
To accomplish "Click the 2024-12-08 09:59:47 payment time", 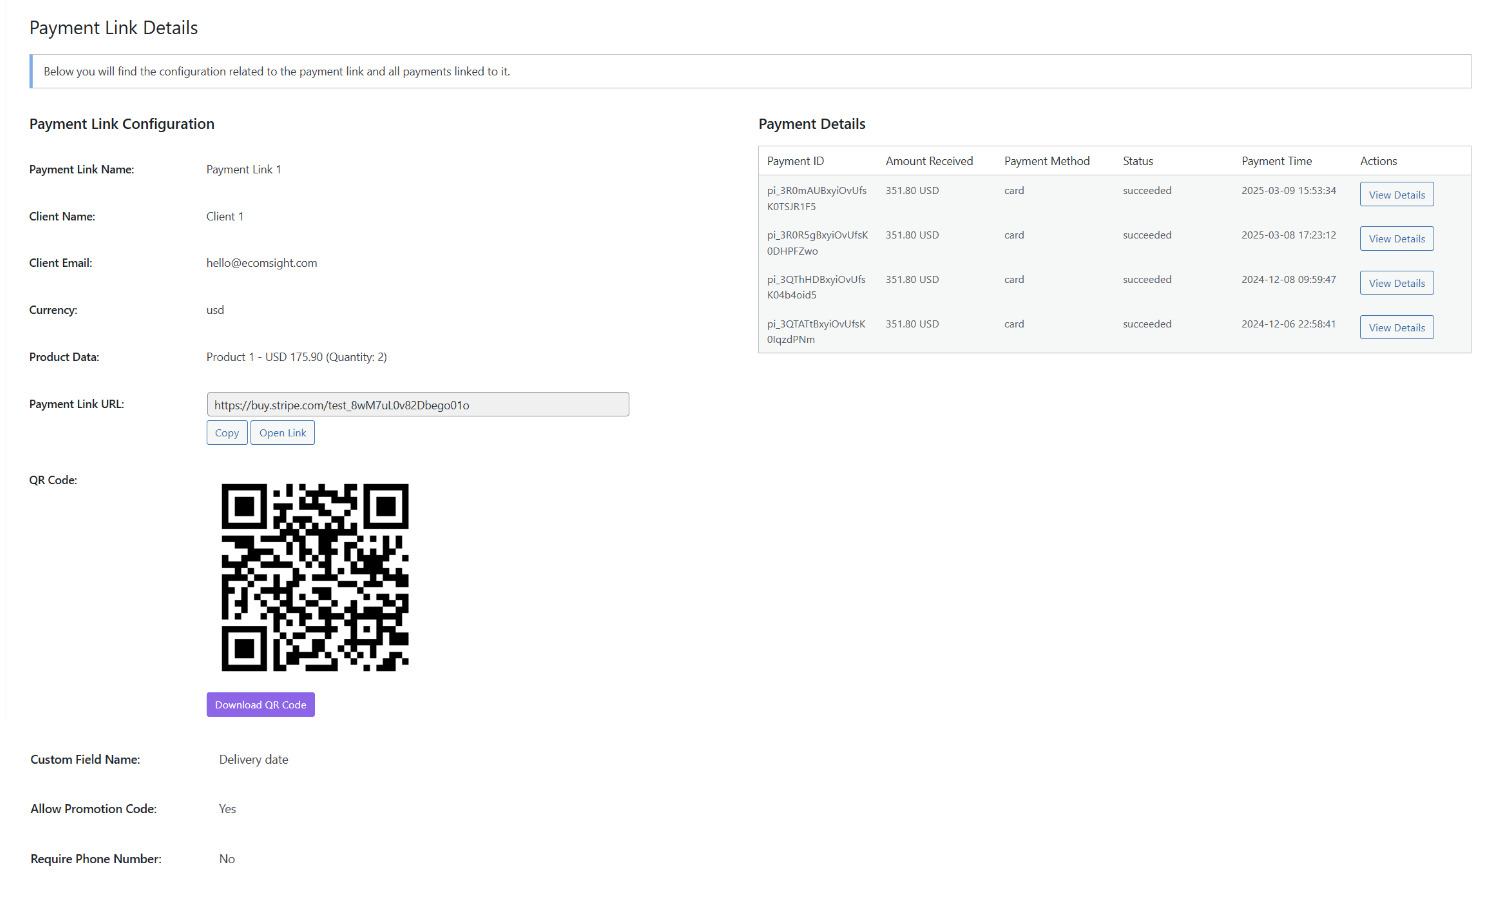I will pyautogui.click(x=1289, y=279).
